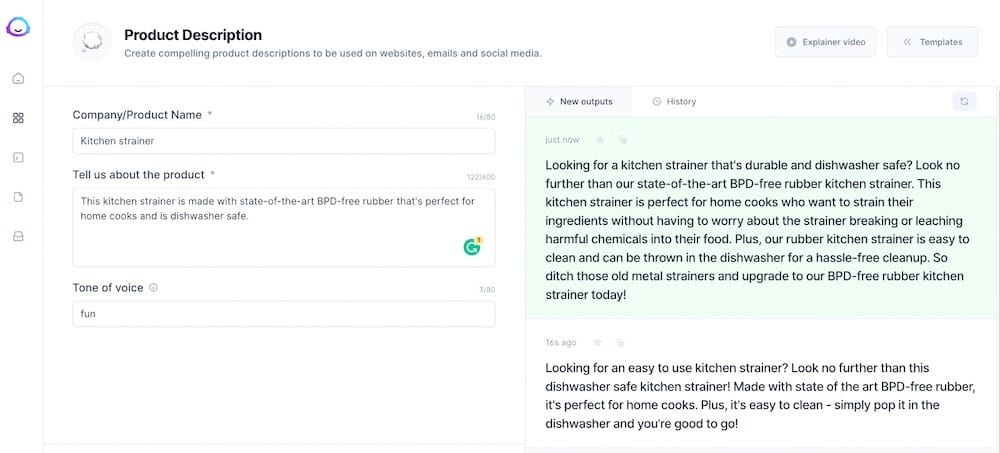Click the Company/Product Name field

284,141
